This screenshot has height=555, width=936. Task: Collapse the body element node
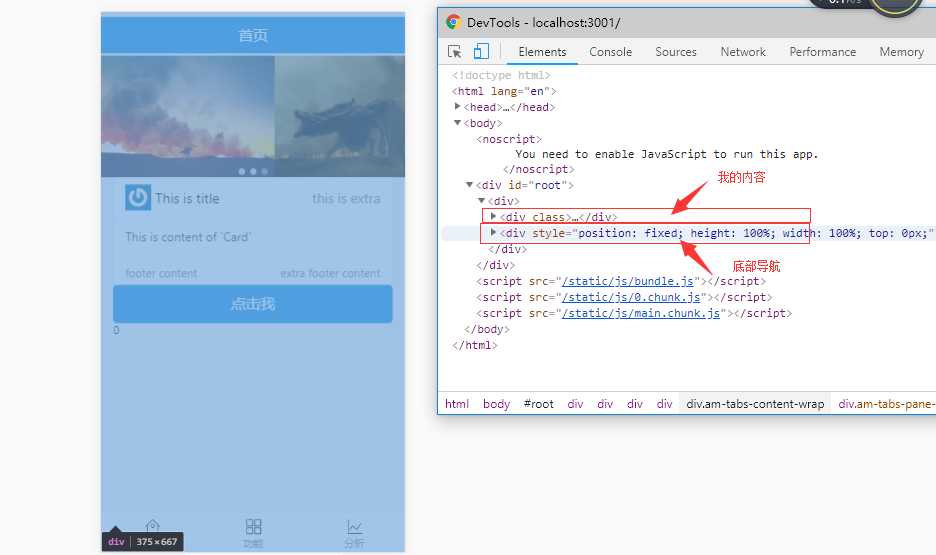(x=458, y=123)
